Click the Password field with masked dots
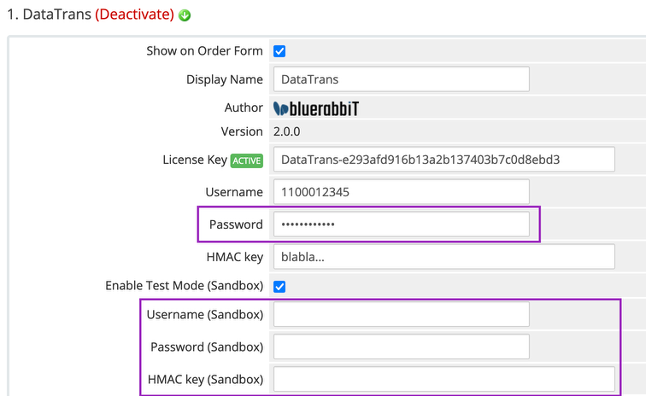 tap(401, 224)
